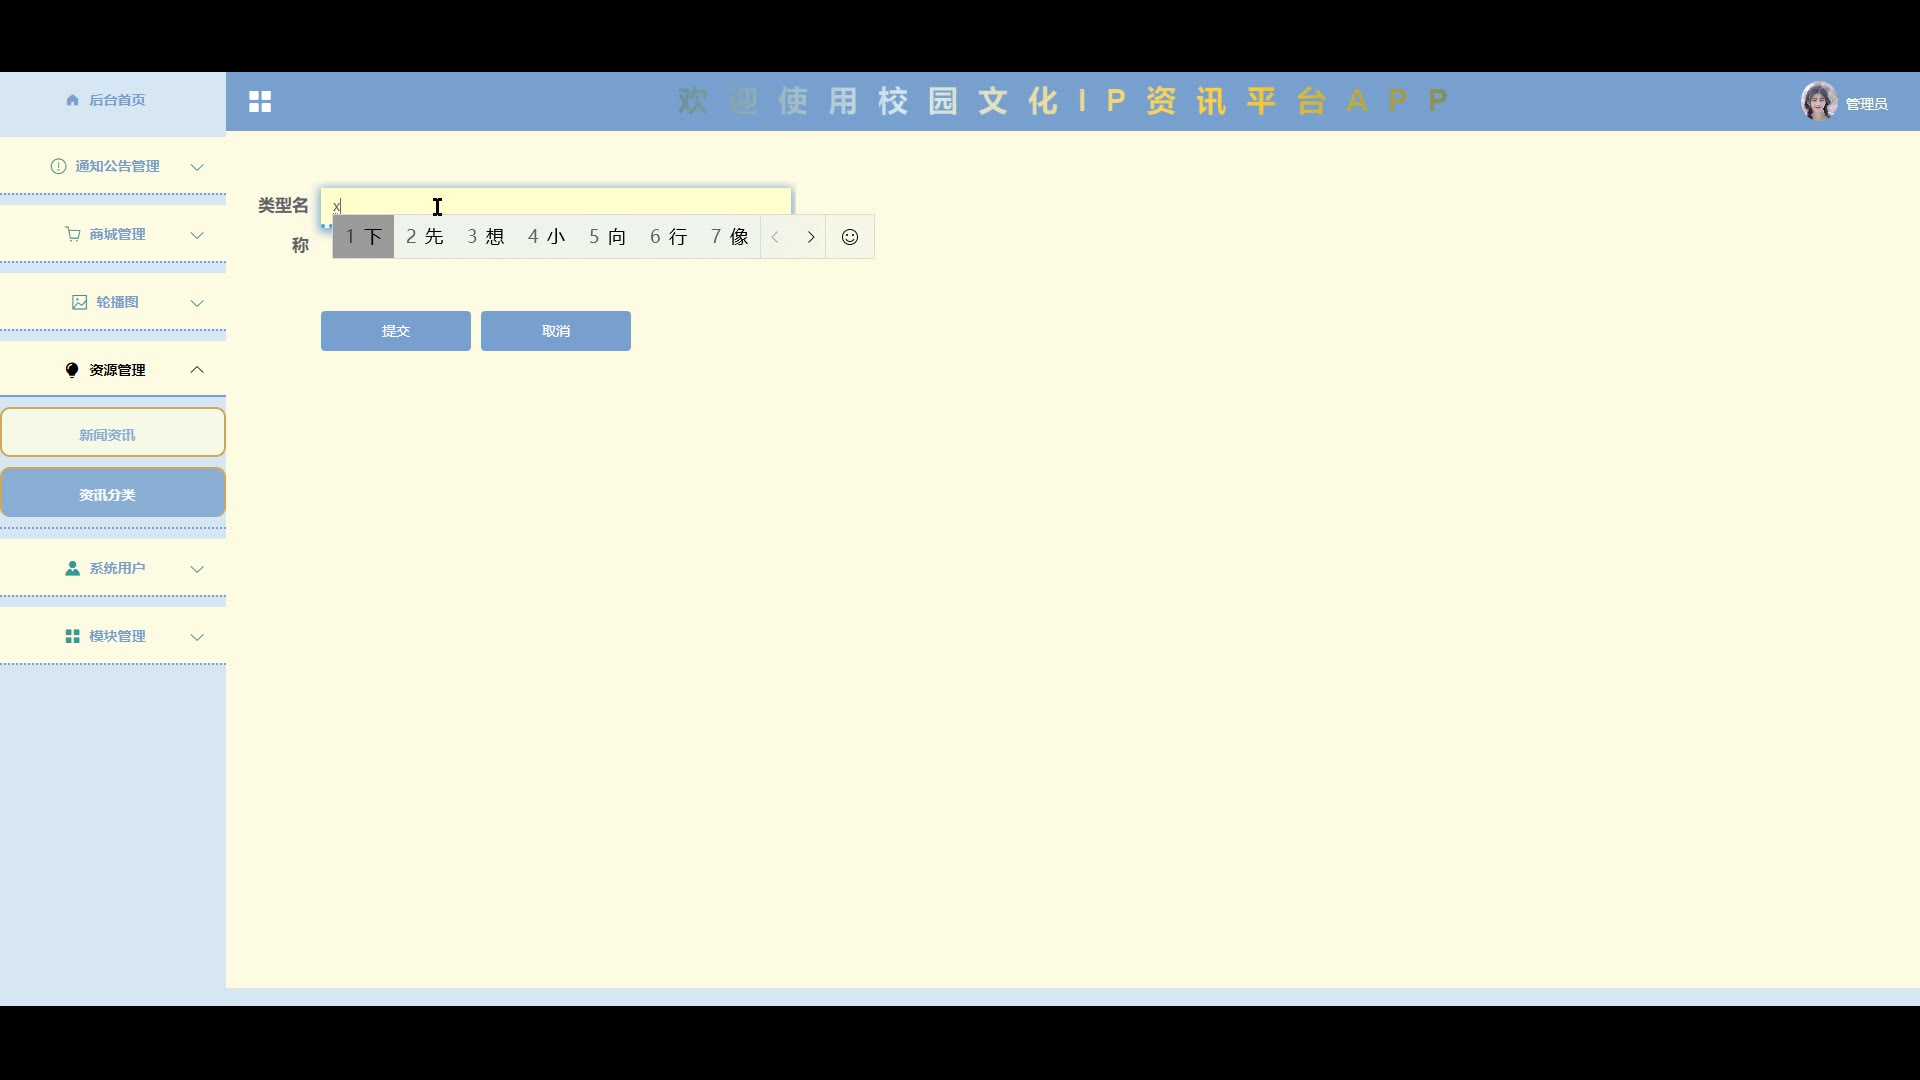Click the picture icon for 轮播图

pyautogui.click(x=79, y=302)
